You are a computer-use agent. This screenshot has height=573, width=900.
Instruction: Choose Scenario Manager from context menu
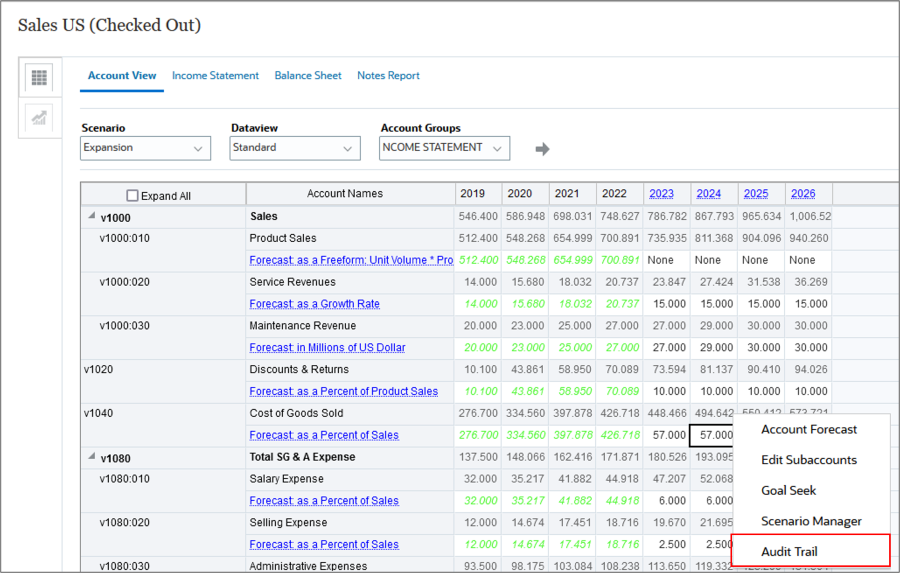click(x=811, y=521)
